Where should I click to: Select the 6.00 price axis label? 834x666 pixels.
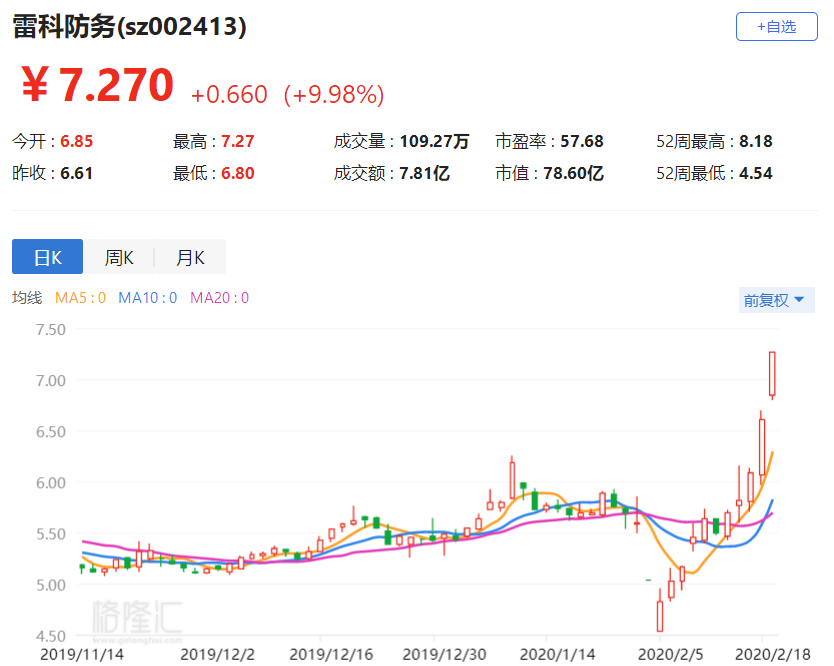tap(51, 483)
